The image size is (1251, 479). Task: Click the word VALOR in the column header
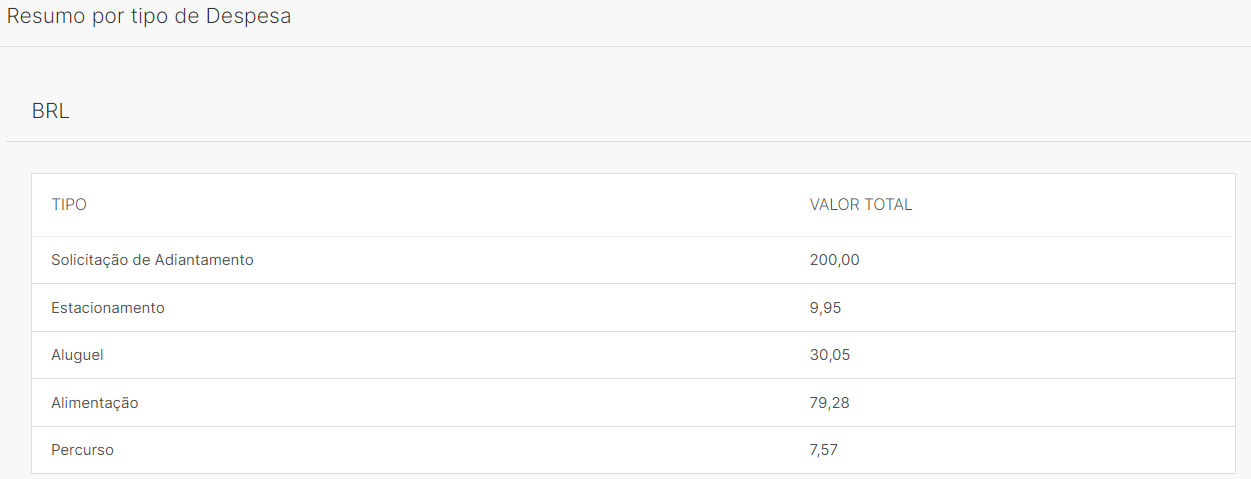pos(833,205)
